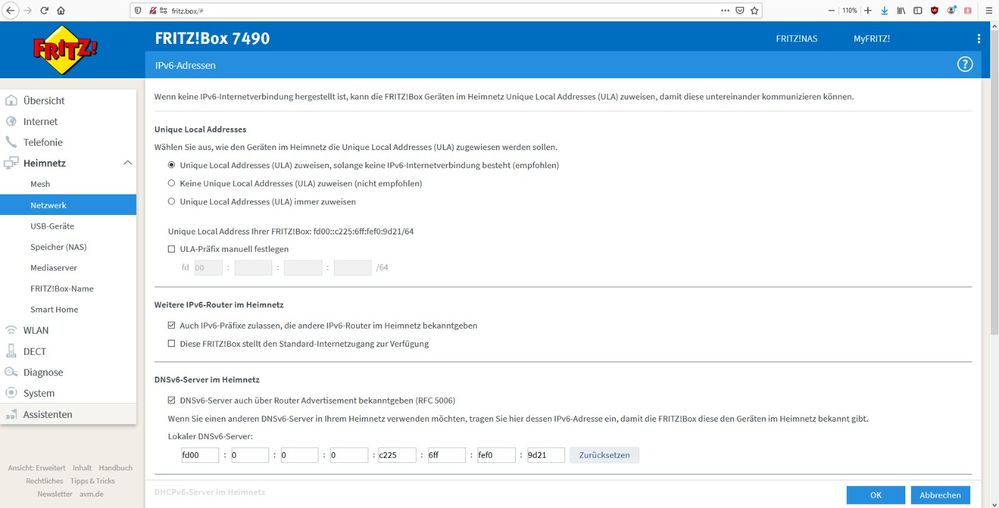Enable ULA-Präfix manuell festlegen checkbox
The image size is (999, 508).
(x=171, y=249)
